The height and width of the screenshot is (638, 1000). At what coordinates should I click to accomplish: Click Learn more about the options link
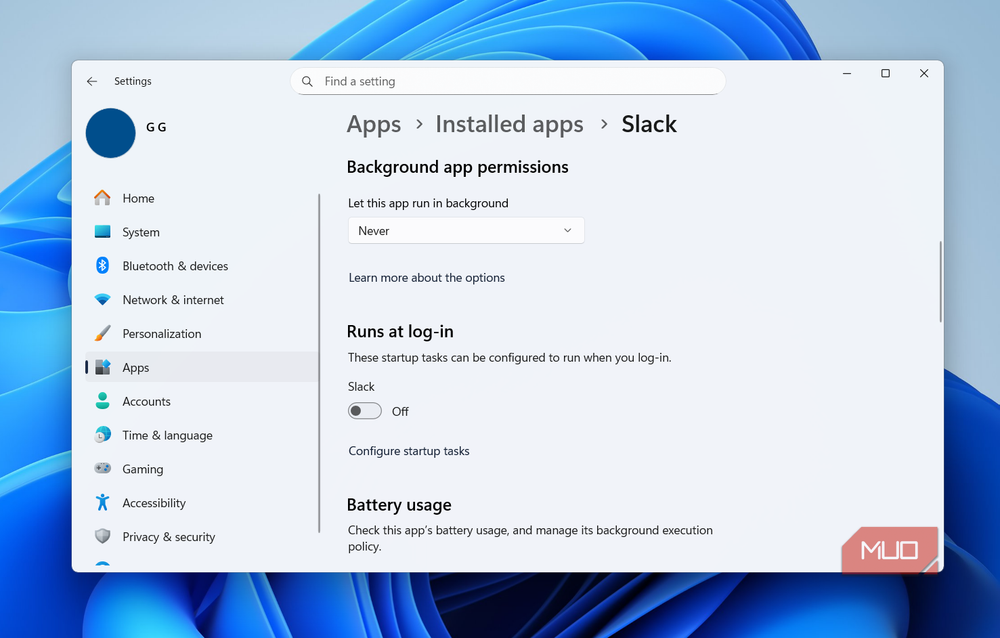427,278
